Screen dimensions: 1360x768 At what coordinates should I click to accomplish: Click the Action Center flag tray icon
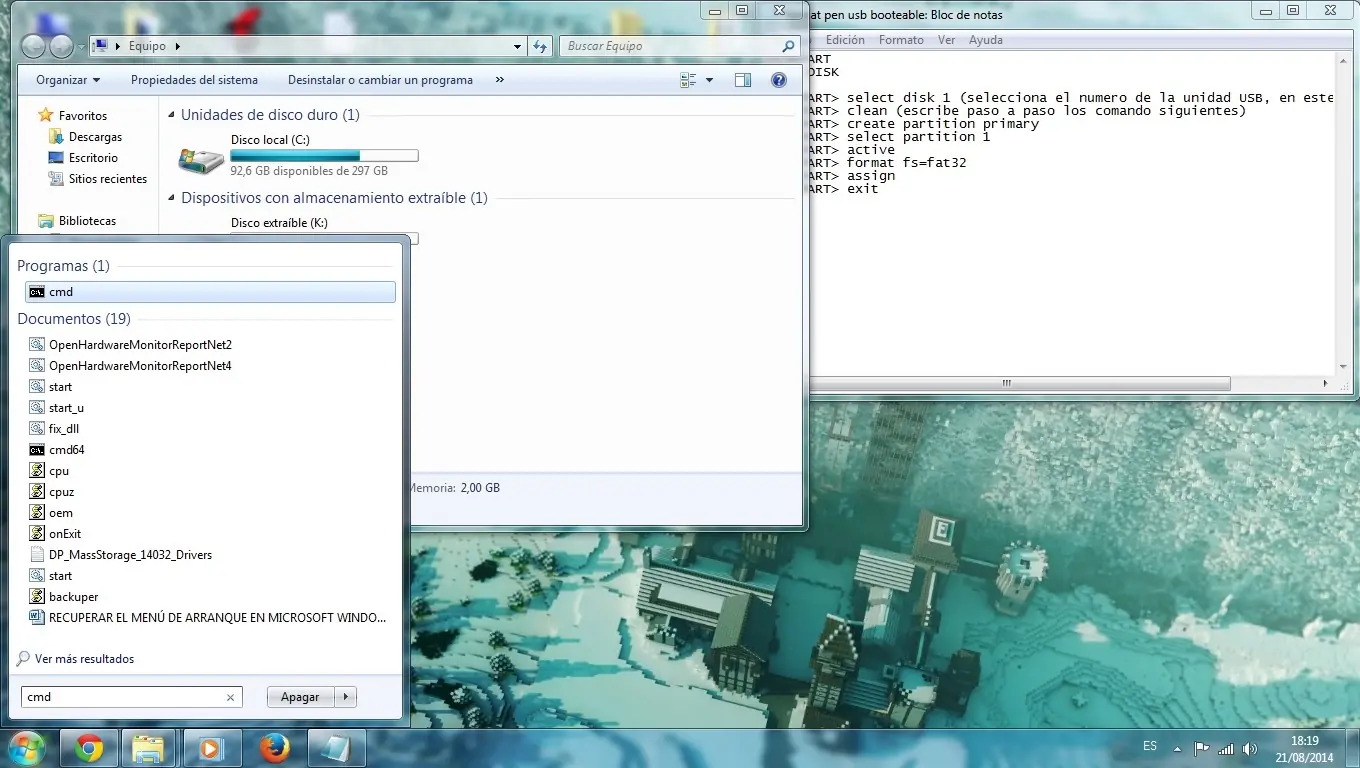click(1202, 748)
